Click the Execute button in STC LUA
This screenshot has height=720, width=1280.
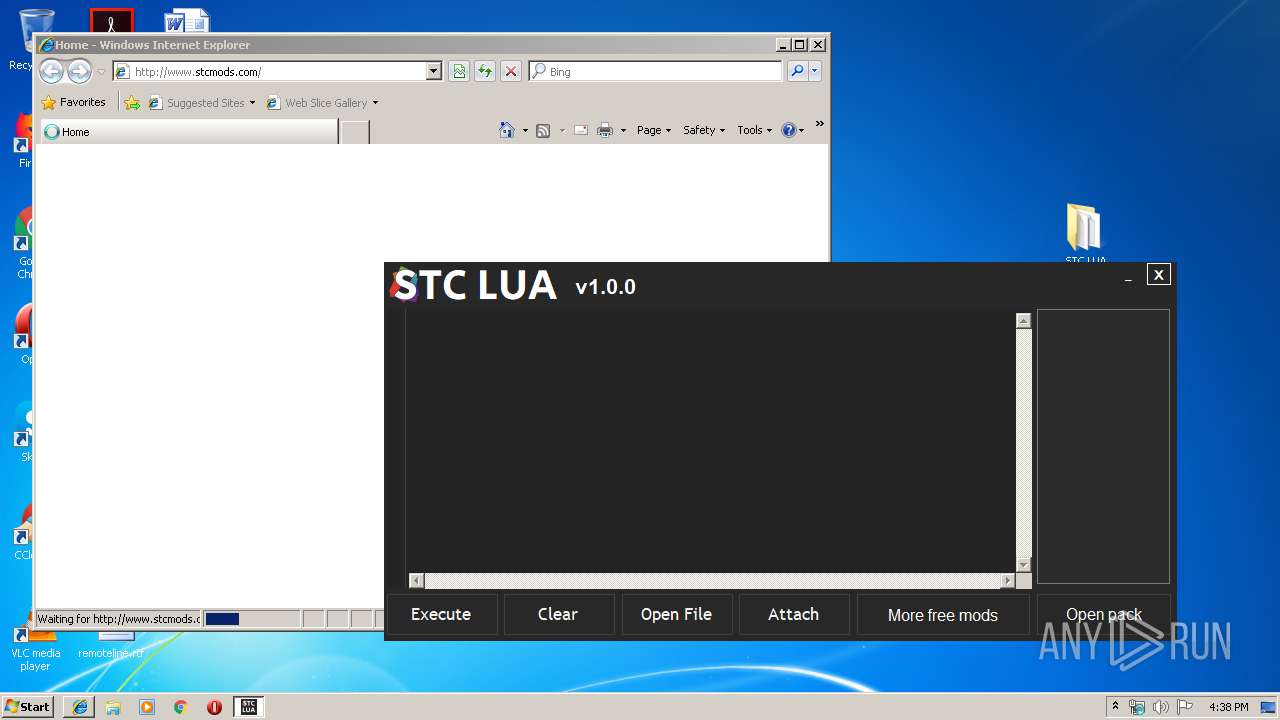point(441,614)
